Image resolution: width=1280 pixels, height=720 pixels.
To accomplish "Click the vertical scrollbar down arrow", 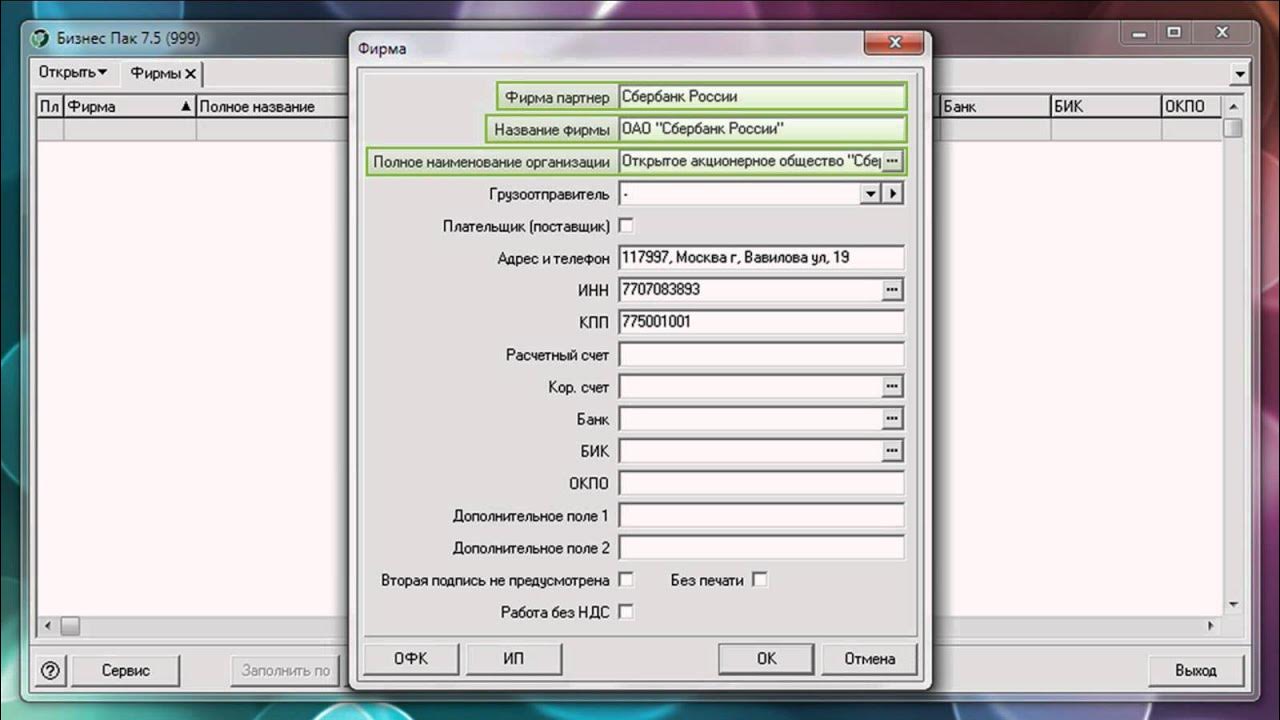I will pyautogui.click(x=1233, y=605).
